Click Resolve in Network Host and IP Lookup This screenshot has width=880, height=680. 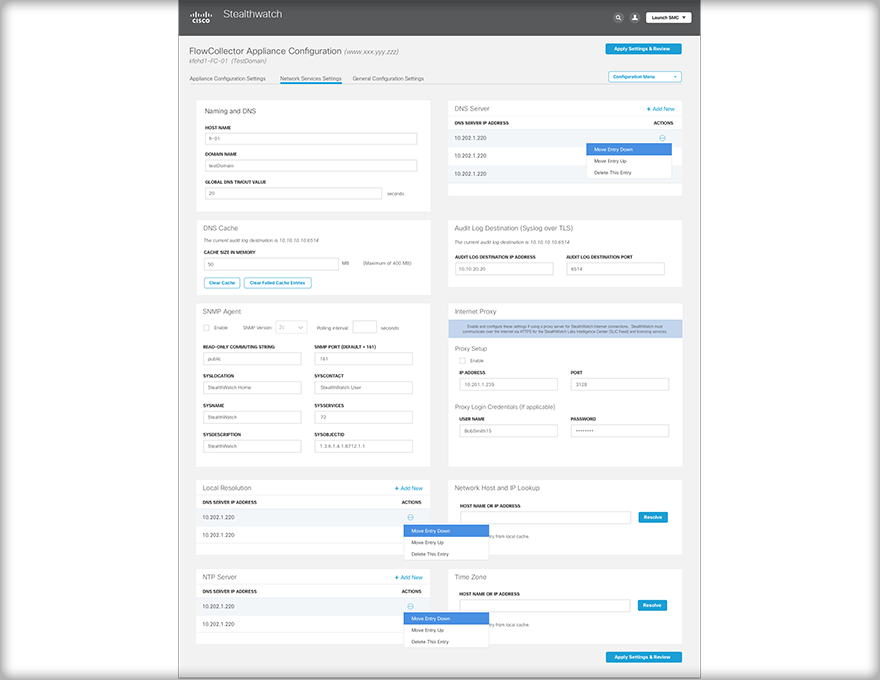pos(653,517)
